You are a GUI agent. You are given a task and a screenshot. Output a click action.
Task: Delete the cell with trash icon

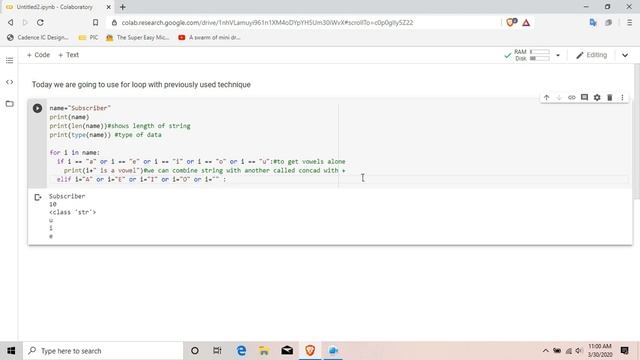click(x=609, y=98)
